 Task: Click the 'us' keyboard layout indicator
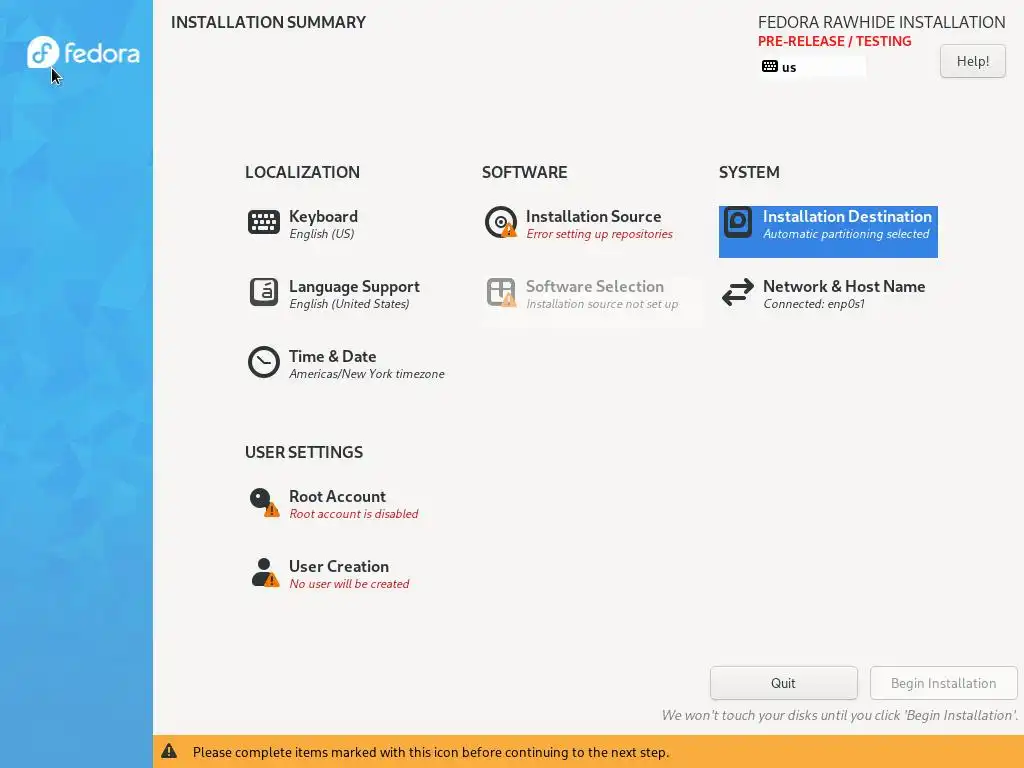tap(813, 67)
